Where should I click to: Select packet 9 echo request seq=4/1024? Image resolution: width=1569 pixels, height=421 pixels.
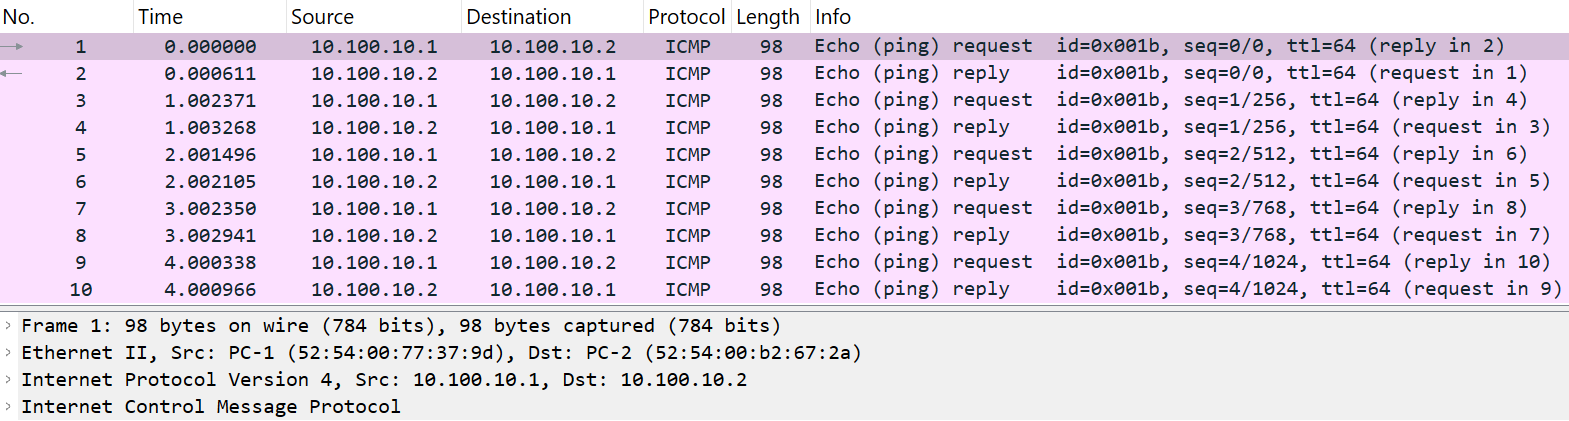click(x=700, y=262)
